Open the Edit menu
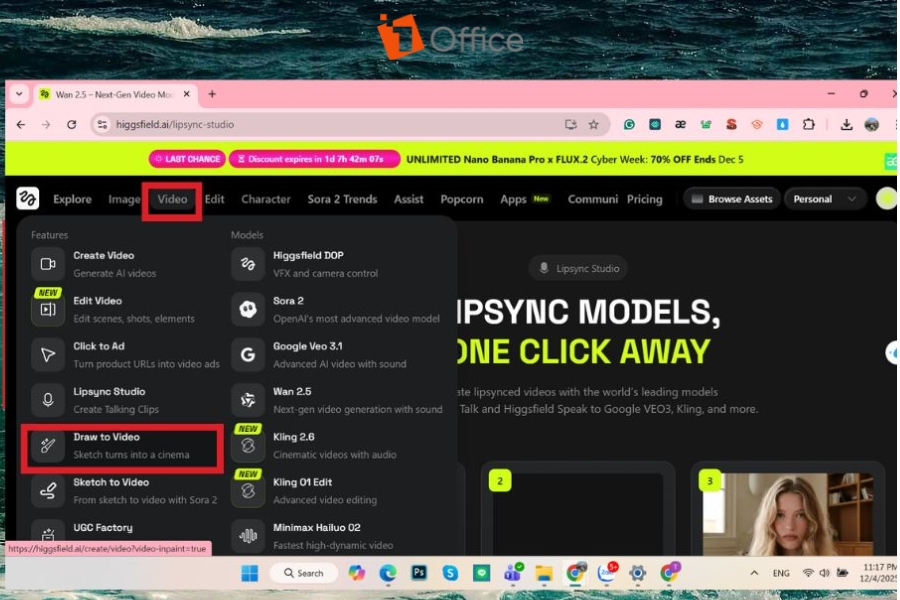Screen dimensions: 900x600 [214, 199]
